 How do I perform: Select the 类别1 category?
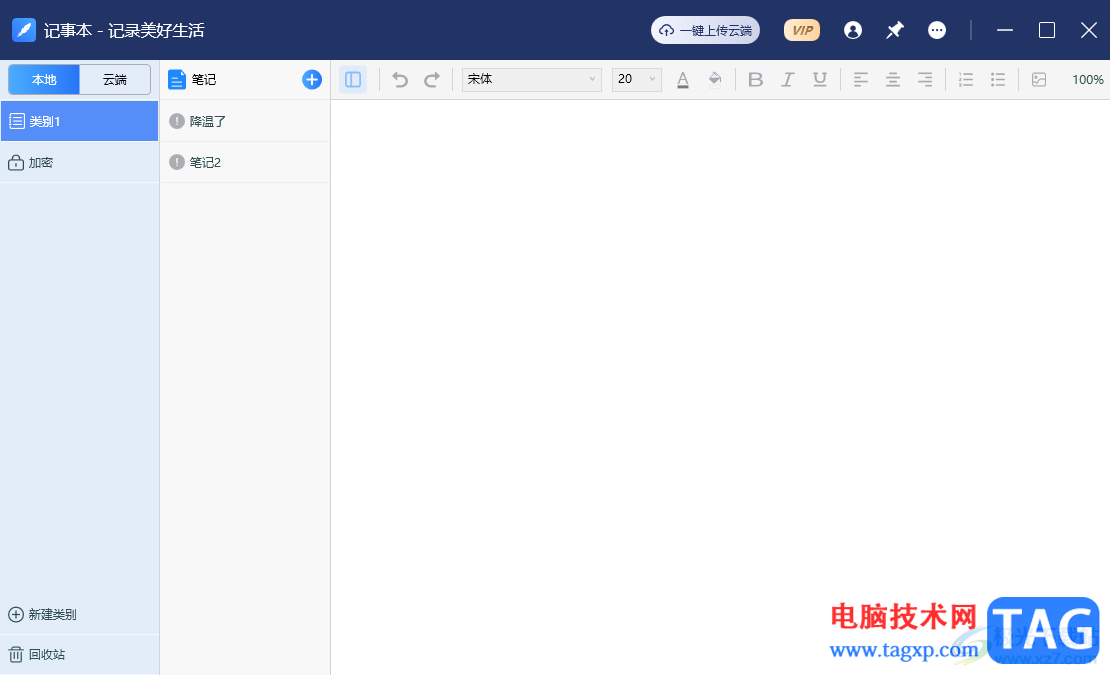(x=79, y=121)
